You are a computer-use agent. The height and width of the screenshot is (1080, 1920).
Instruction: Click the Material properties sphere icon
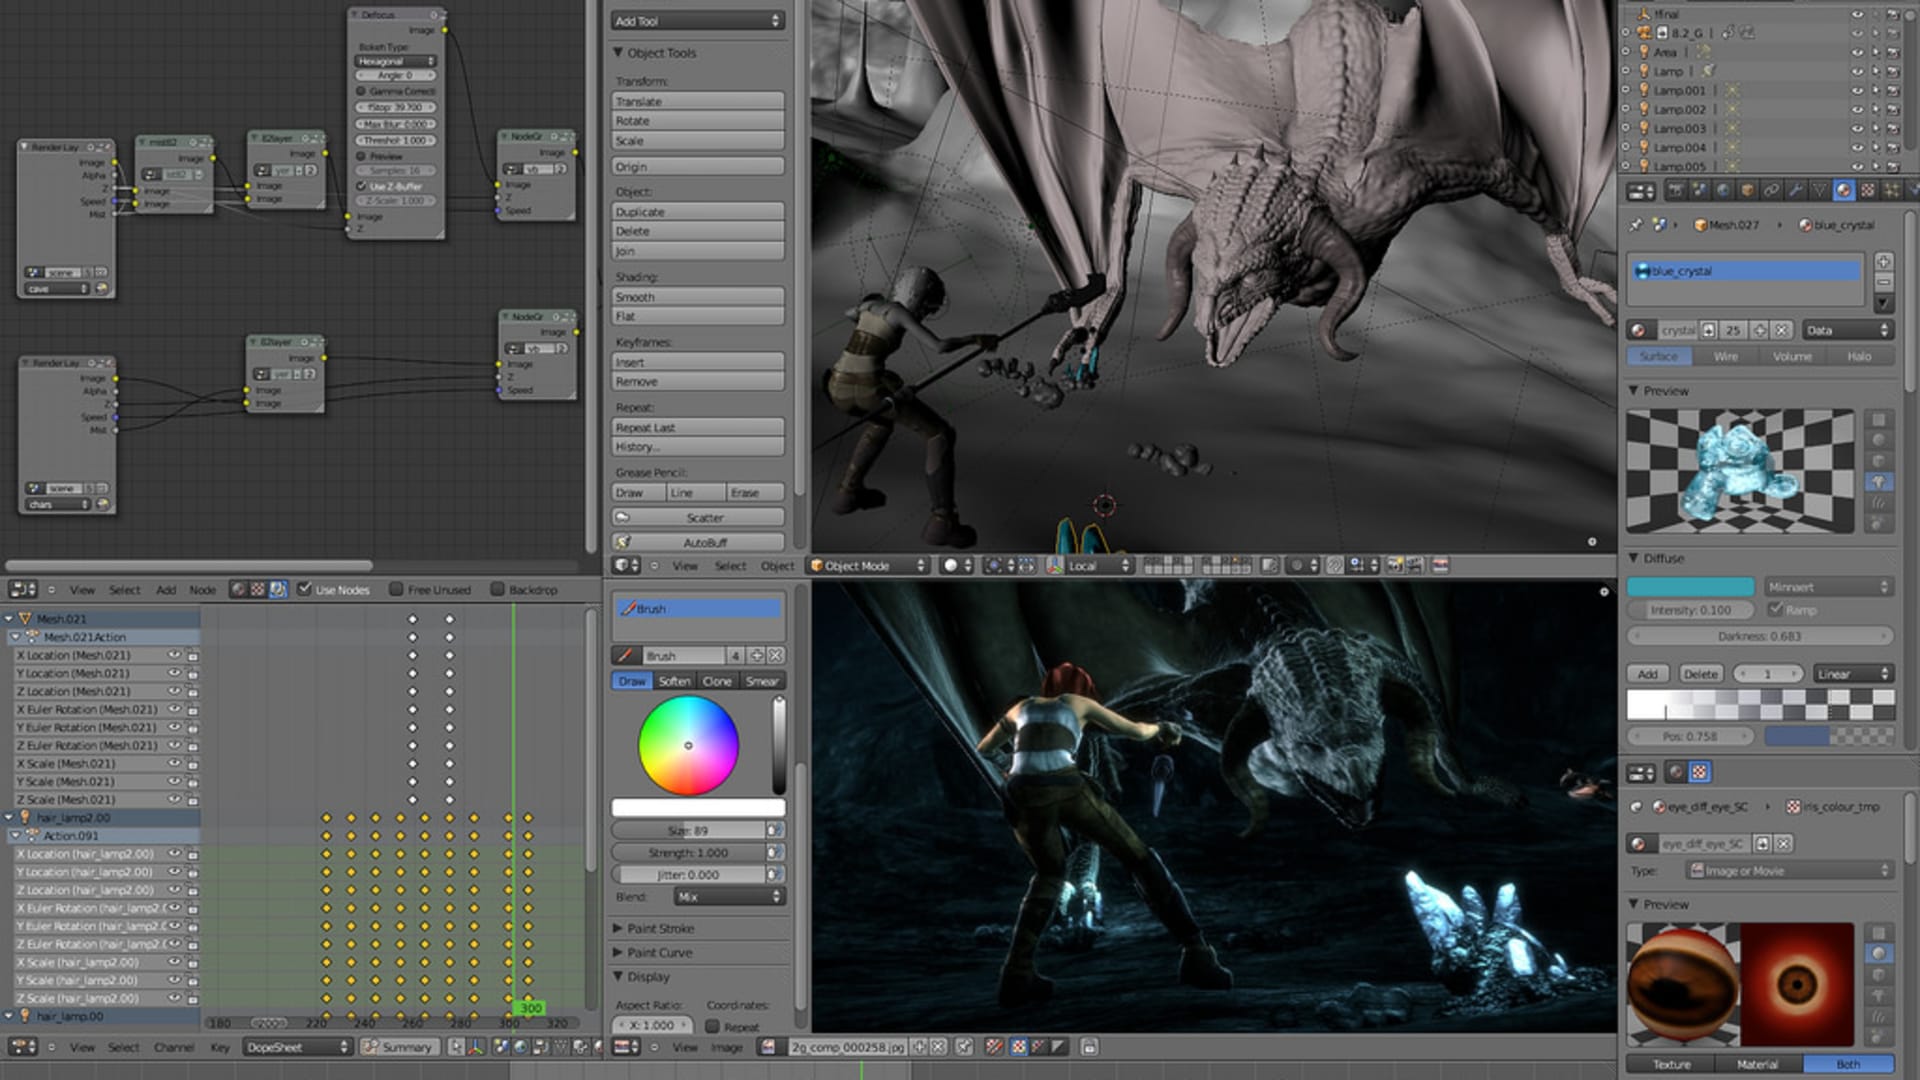[1844, 190]
